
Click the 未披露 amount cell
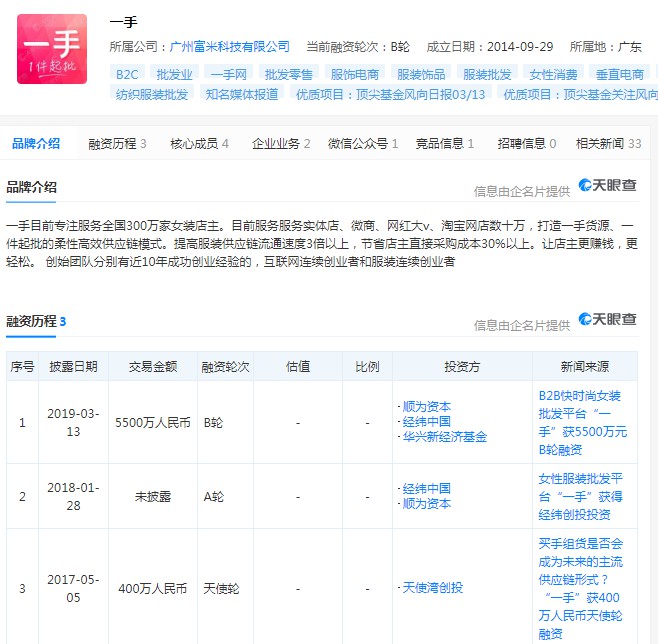pos(153,496)
